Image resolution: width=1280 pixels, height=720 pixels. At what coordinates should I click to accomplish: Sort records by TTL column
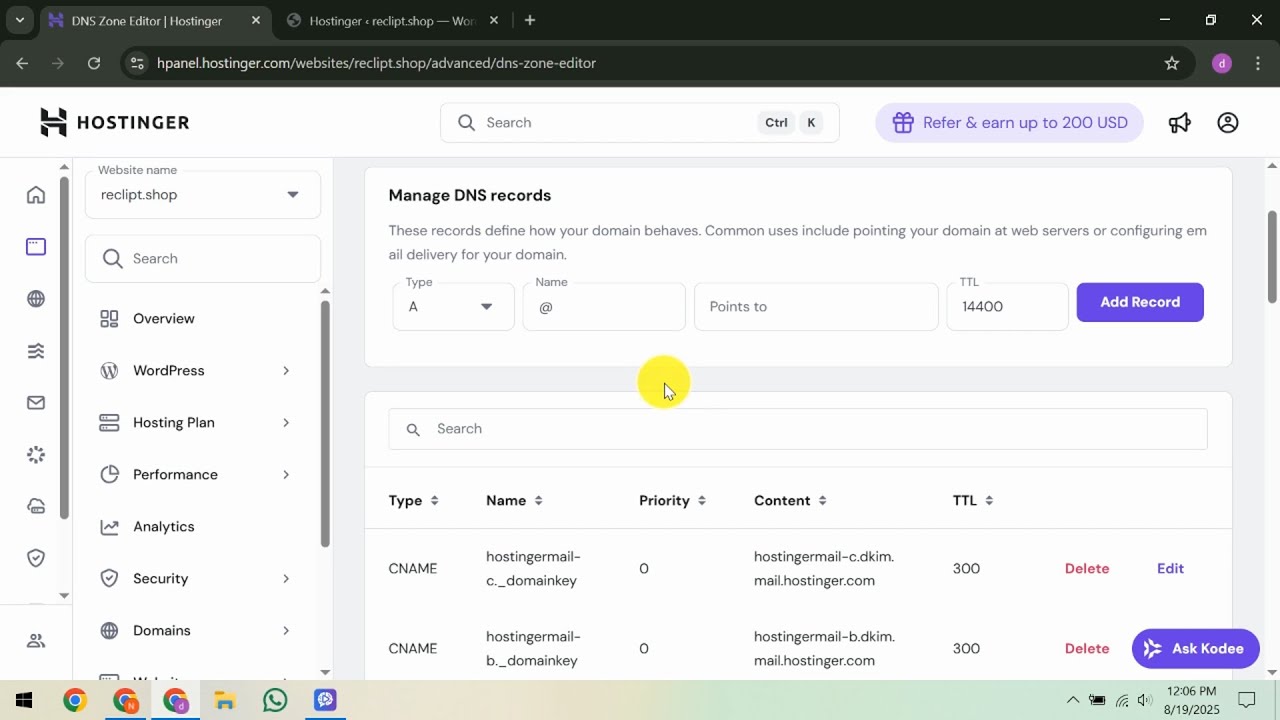[973, 500]
